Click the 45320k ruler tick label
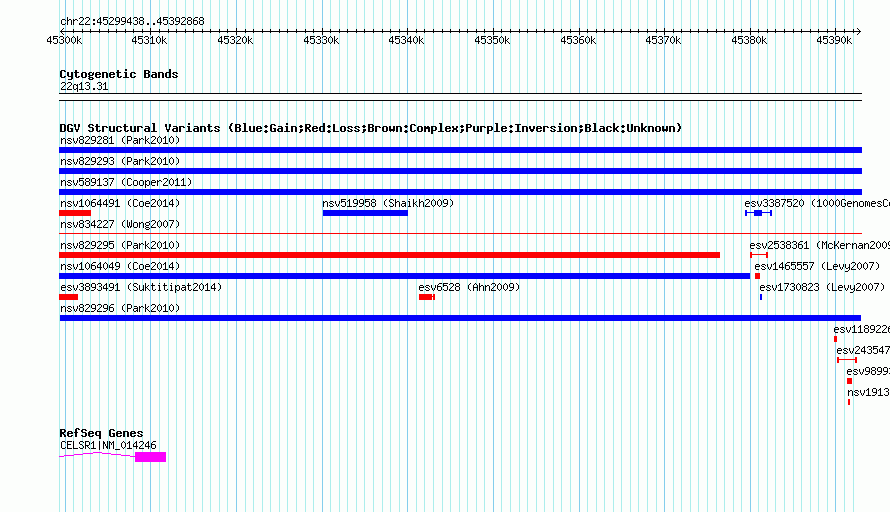This screenshot has width=890, height=512. [x=235, y=40]
